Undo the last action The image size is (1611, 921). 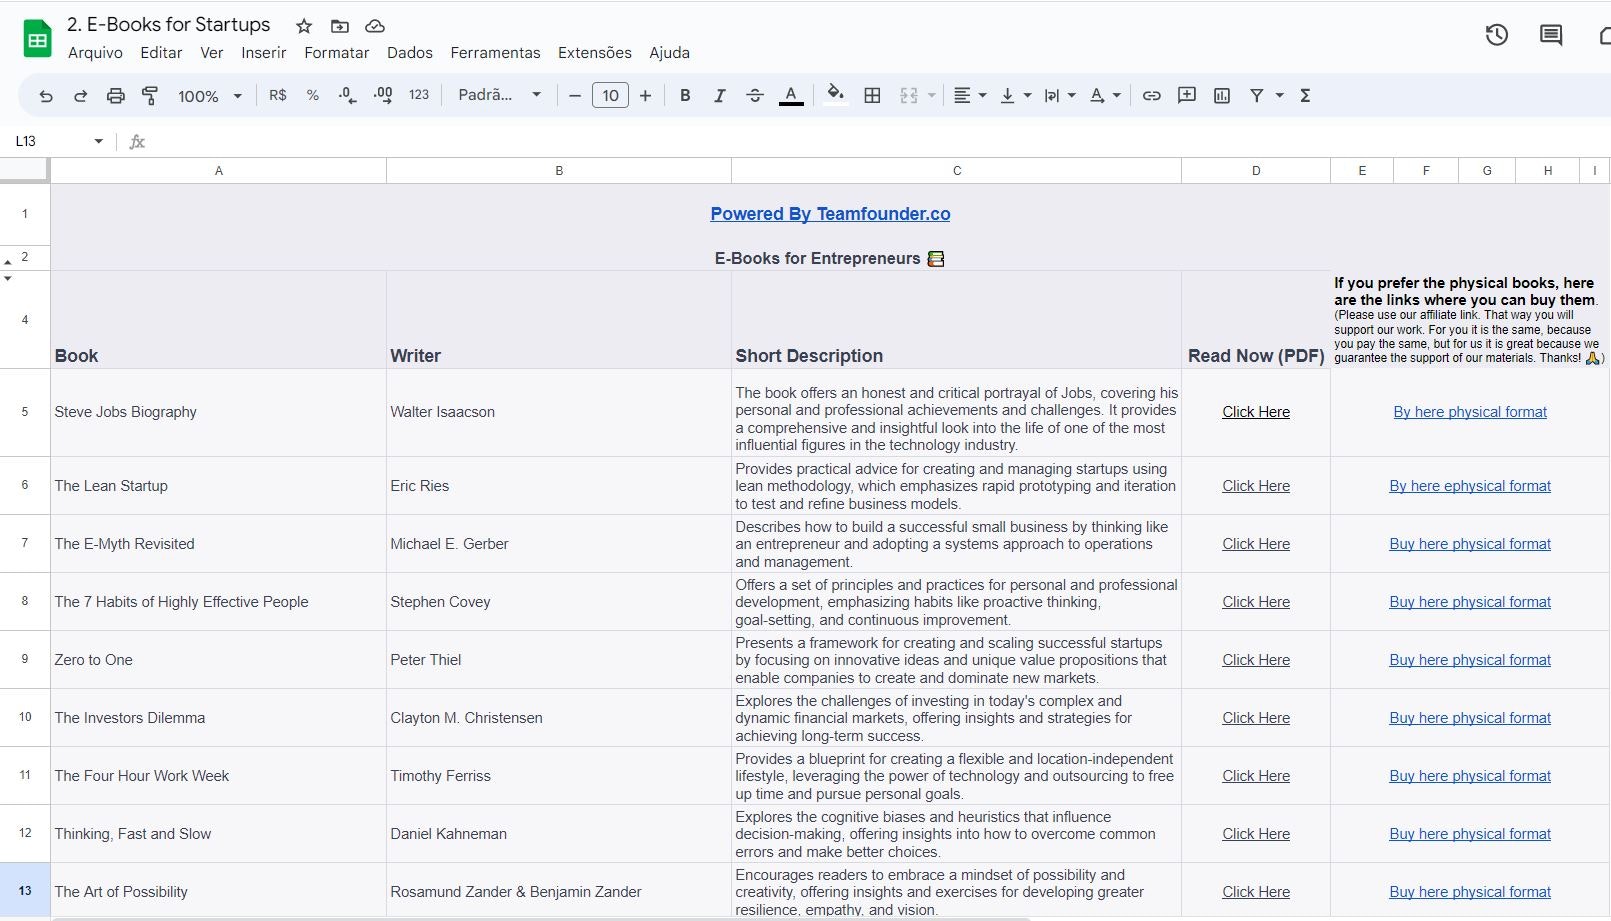[x=46, y=96]
